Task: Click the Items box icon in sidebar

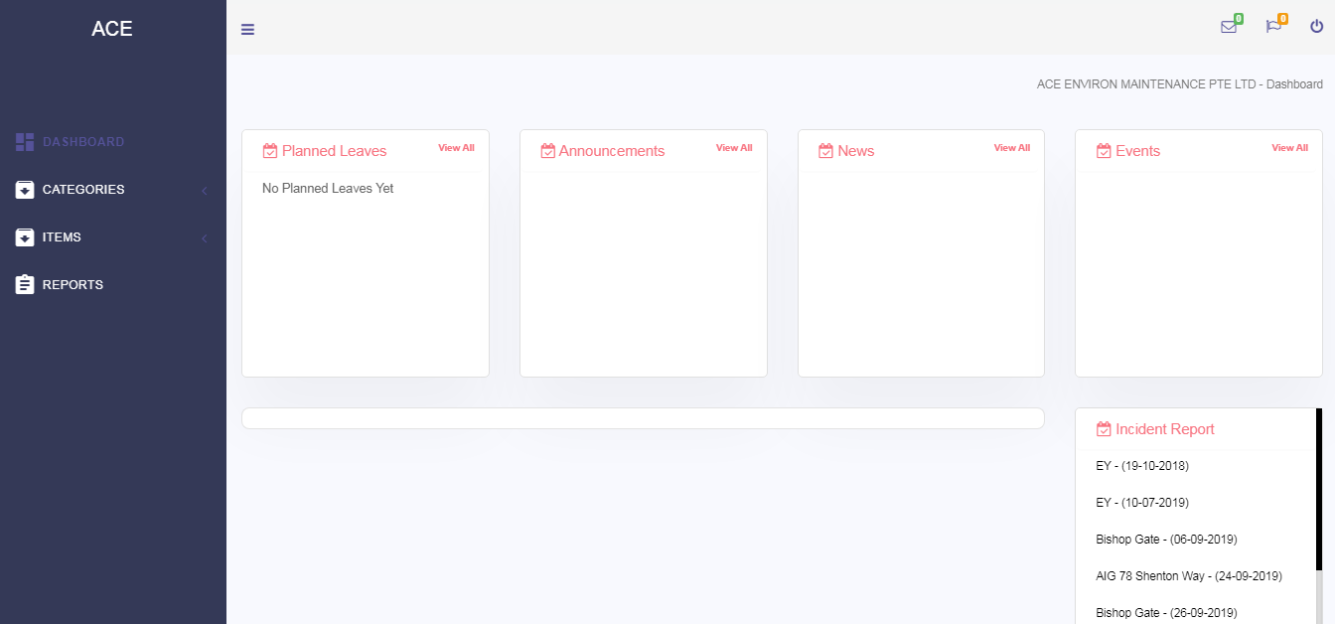Action: [25, 238]
